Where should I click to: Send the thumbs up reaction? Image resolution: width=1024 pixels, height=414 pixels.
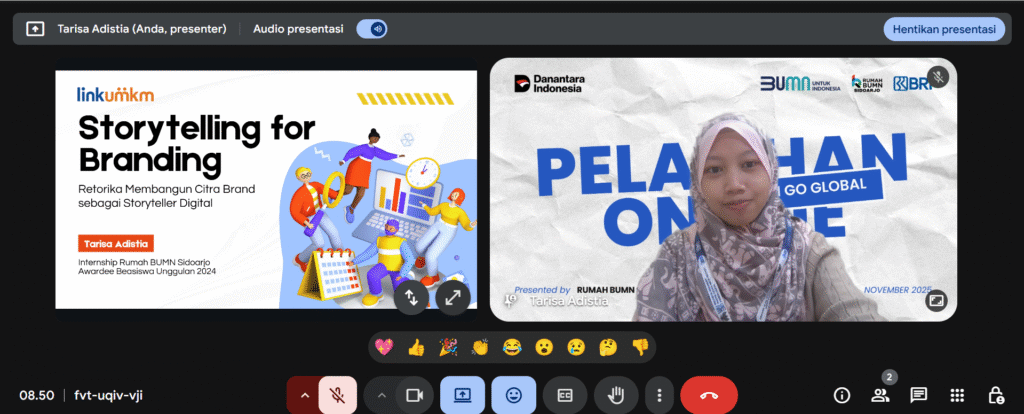coord(416,347)
